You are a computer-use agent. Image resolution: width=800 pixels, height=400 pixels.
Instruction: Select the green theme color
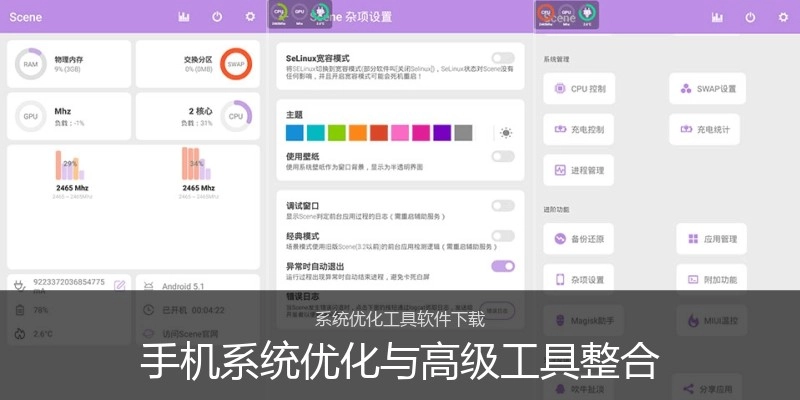click(337, 133)
